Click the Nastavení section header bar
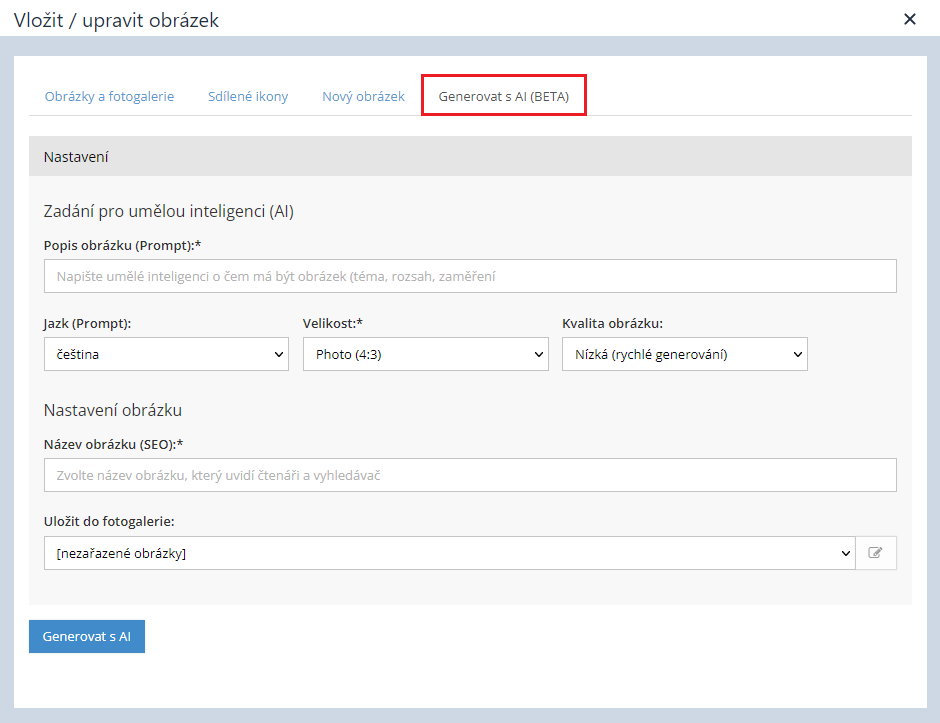The image size is (940, 723). coord(470,157)
